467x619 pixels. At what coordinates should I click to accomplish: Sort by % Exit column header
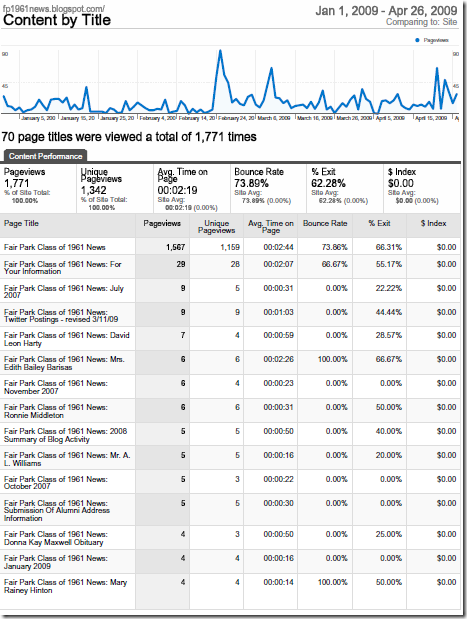(379, 223)
